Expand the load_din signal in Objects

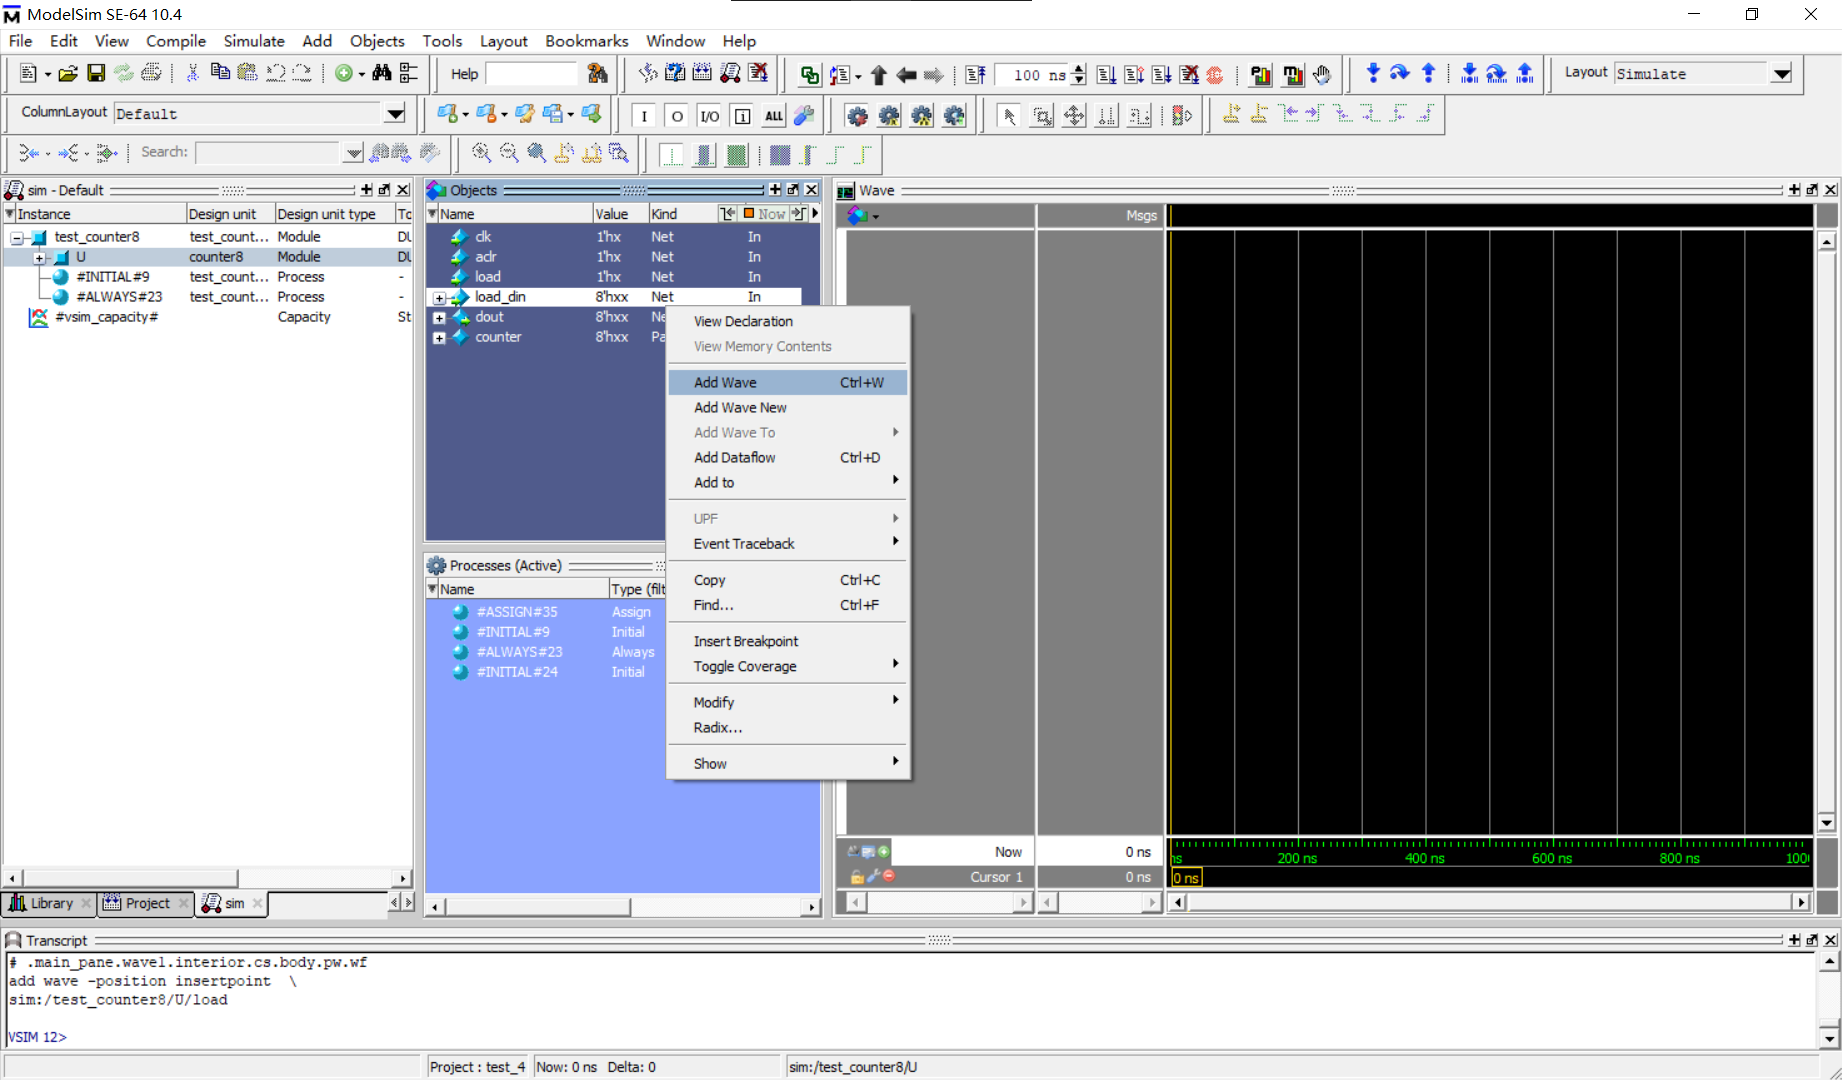coord(439,298)
